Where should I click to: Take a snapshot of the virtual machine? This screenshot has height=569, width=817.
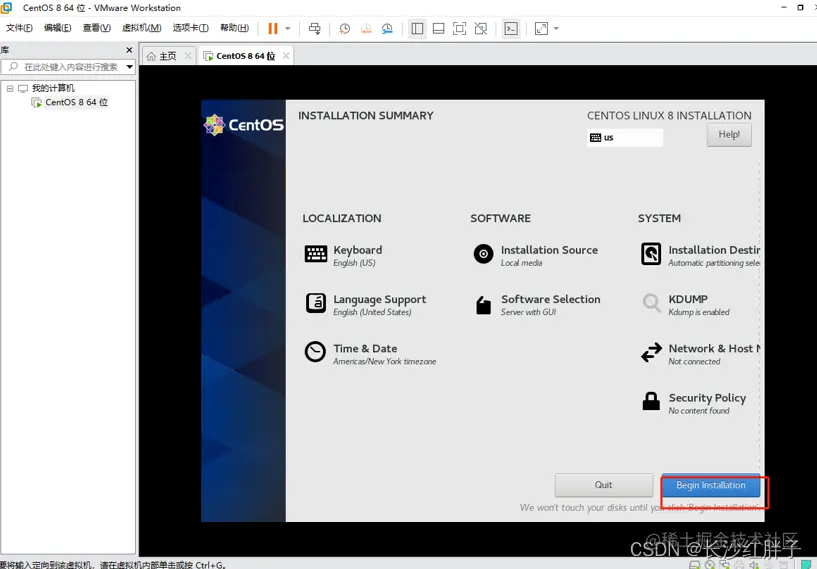coord(344,29)
